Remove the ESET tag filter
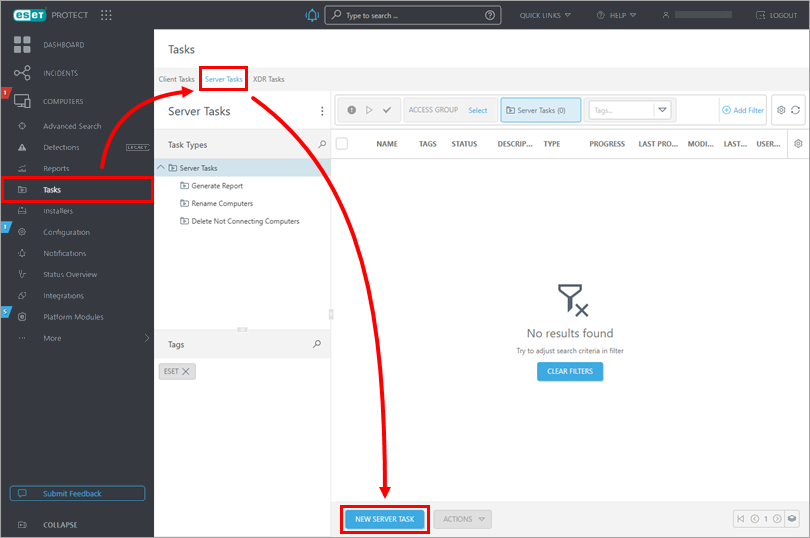 click(x=186, y=371)
